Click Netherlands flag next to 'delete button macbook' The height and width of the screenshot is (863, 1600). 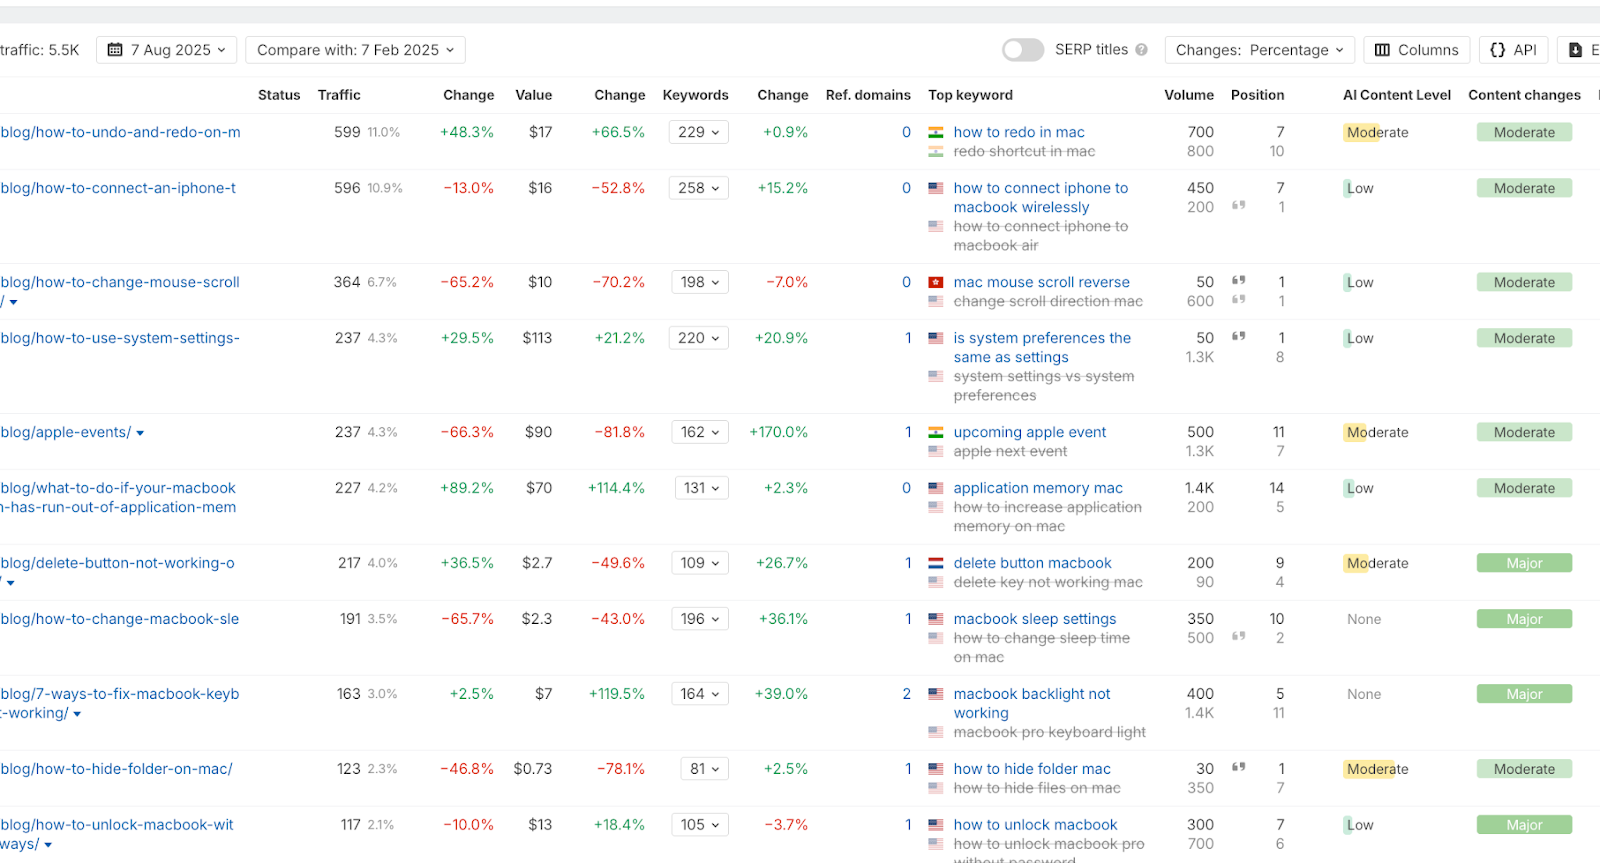tap(935, 563)
